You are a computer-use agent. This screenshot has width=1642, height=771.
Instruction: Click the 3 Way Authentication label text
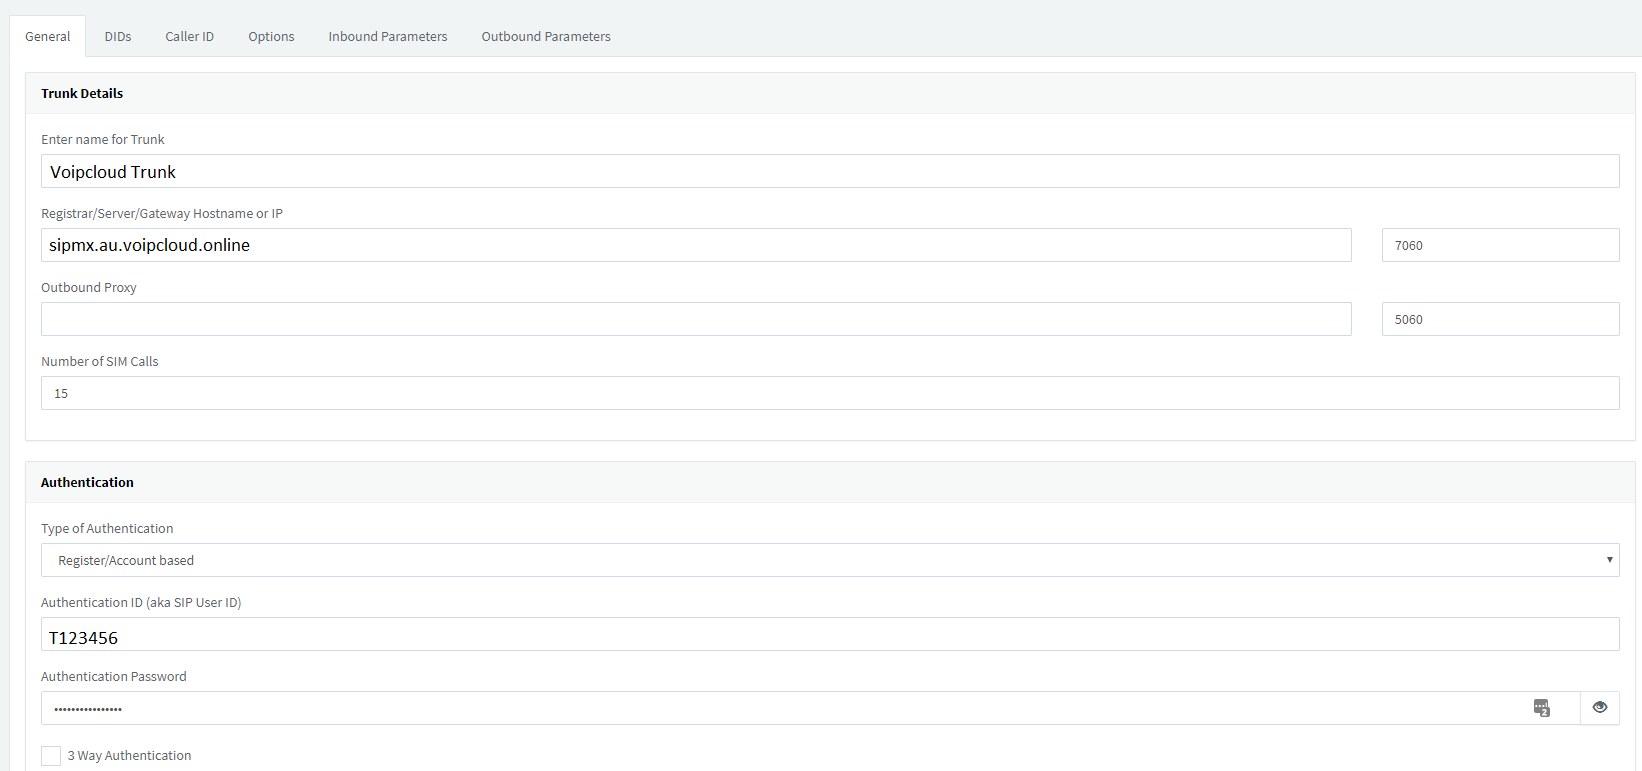tap(129, 756)
